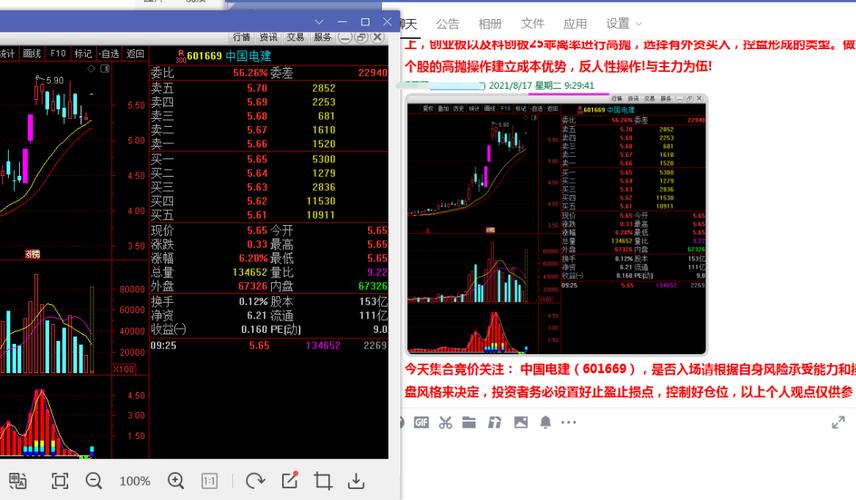Click the music share icon in chat toolbar
856x500 pixels.
click(x=495, y=422)
